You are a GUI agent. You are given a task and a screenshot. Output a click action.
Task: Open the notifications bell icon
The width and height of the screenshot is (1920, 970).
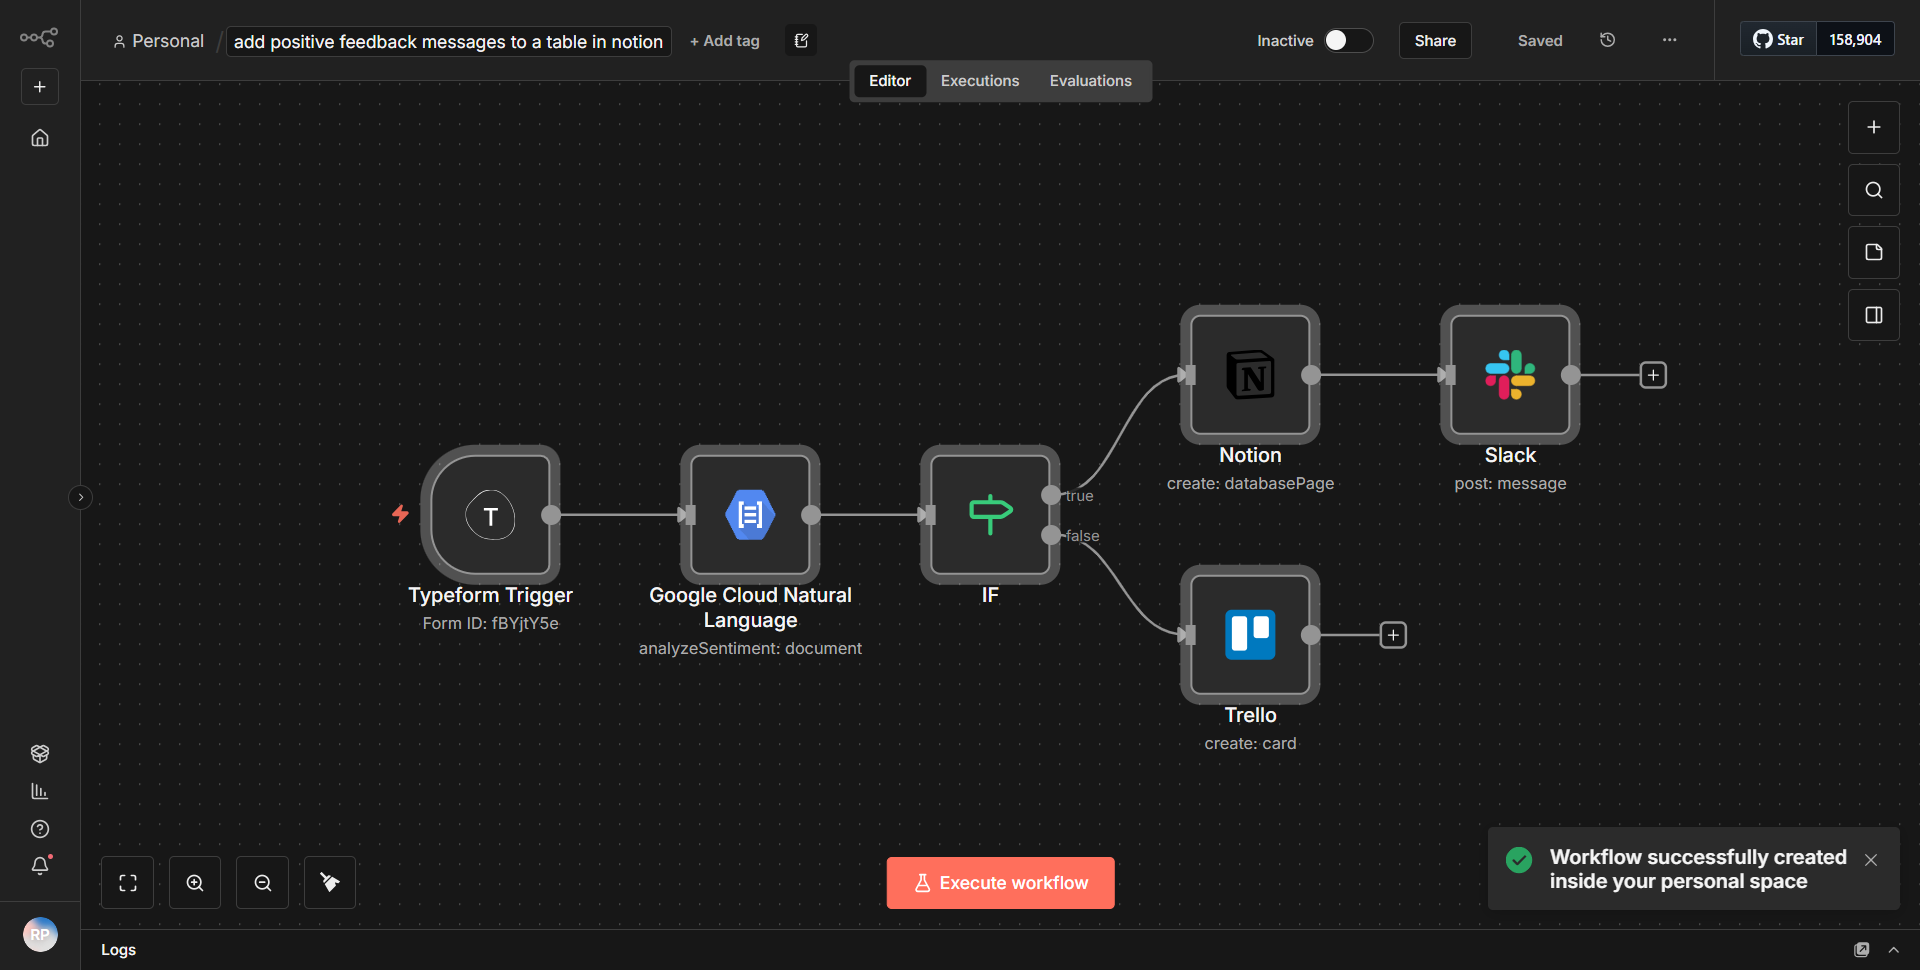point(40,866)
